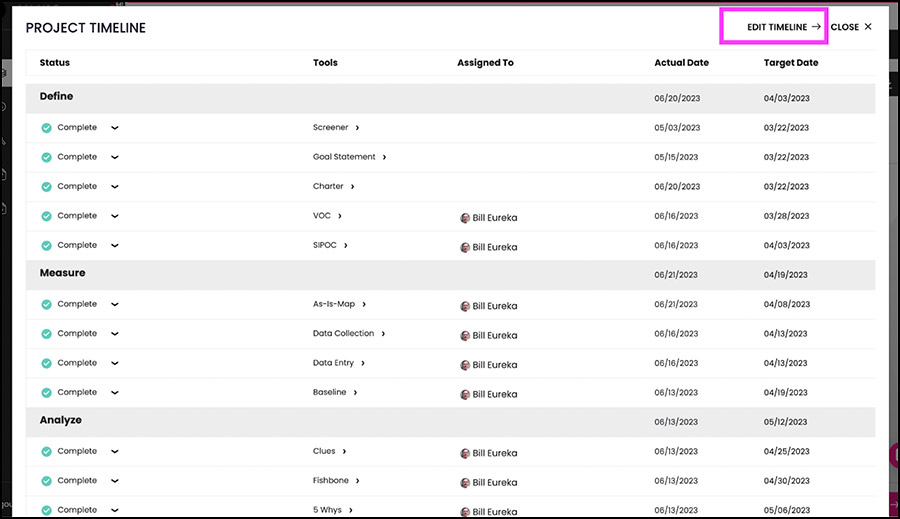Close the Project Timeline dialog

click(x=851, y=27)
